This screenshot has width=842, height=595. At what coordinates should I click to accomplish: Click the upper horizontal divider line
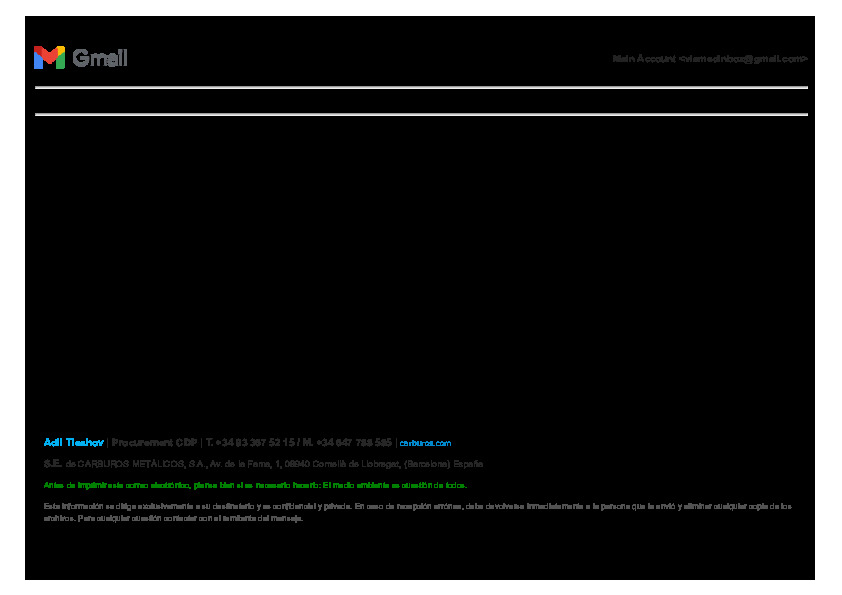pos(421,88)
